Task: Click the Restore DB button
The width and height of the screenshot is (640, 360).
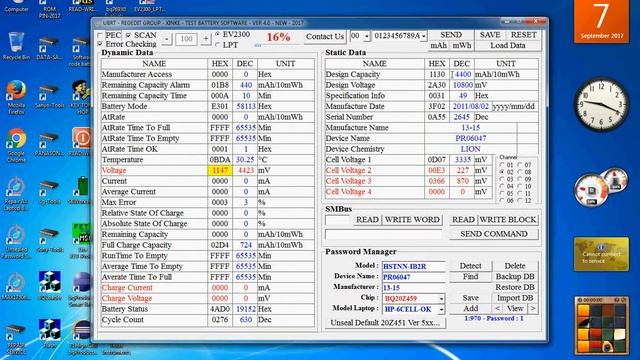Action: coord(515,287)
